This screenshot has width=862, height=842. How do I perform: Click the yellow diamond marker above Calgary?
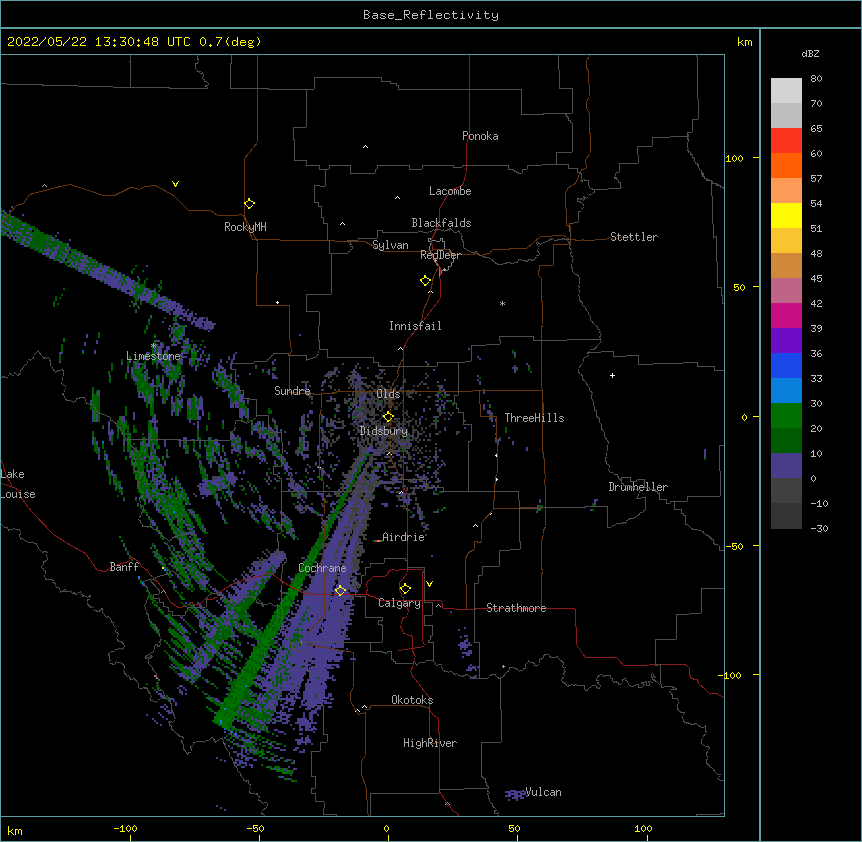pyautogui.click(x=405, y=589)
